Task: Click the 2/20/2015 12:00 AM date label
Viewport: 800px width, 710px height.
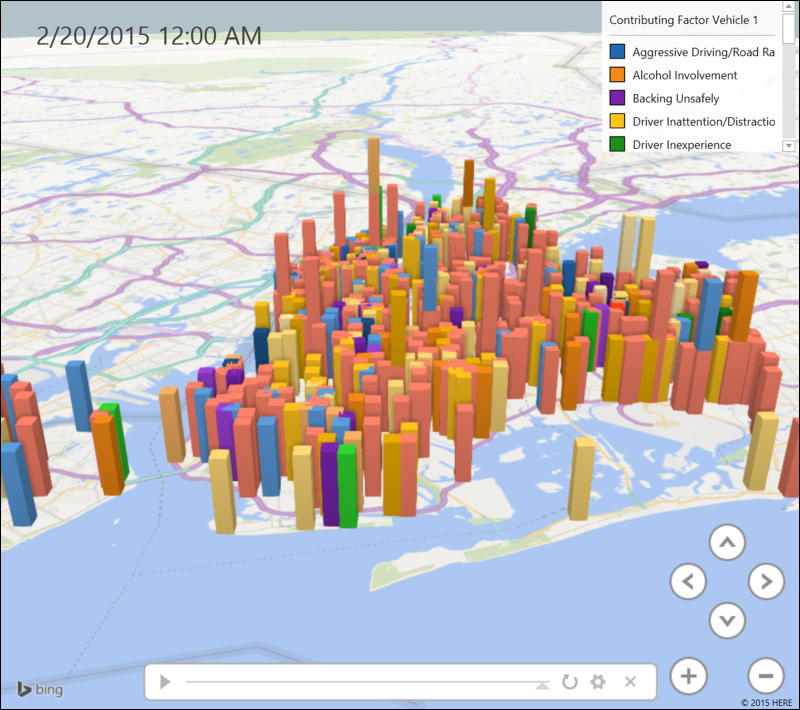Action: pos(148,36)
